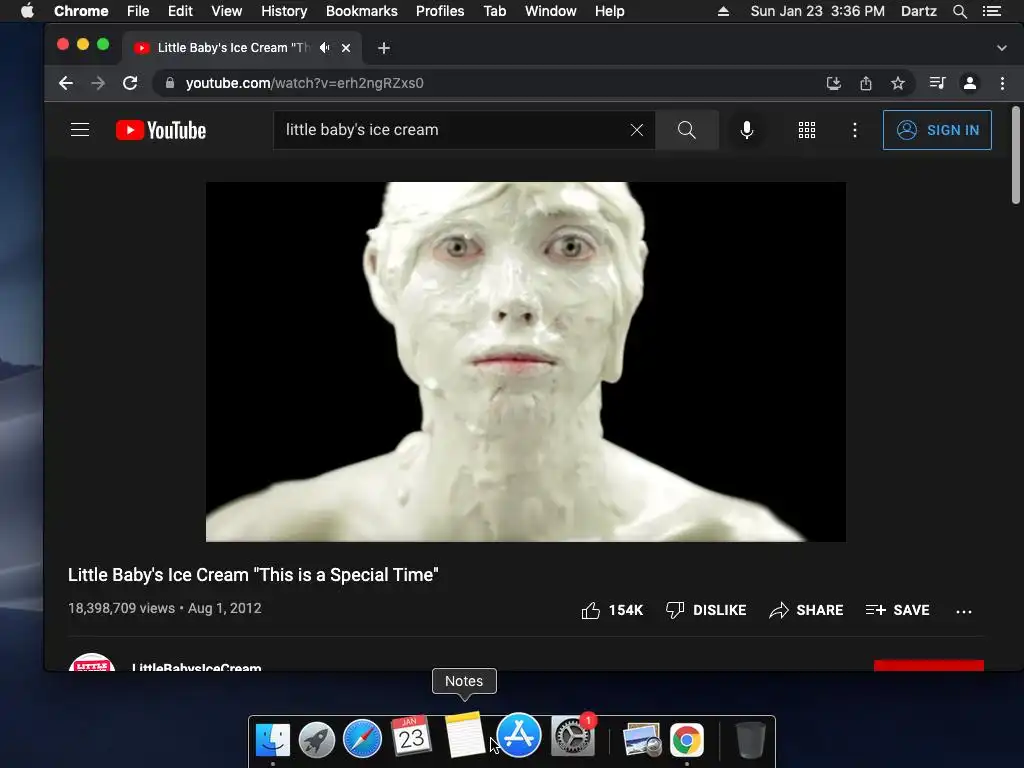Viewport: 1024px width, 768px height.
Task: Reload the current page
Action: tap(130, 83)
